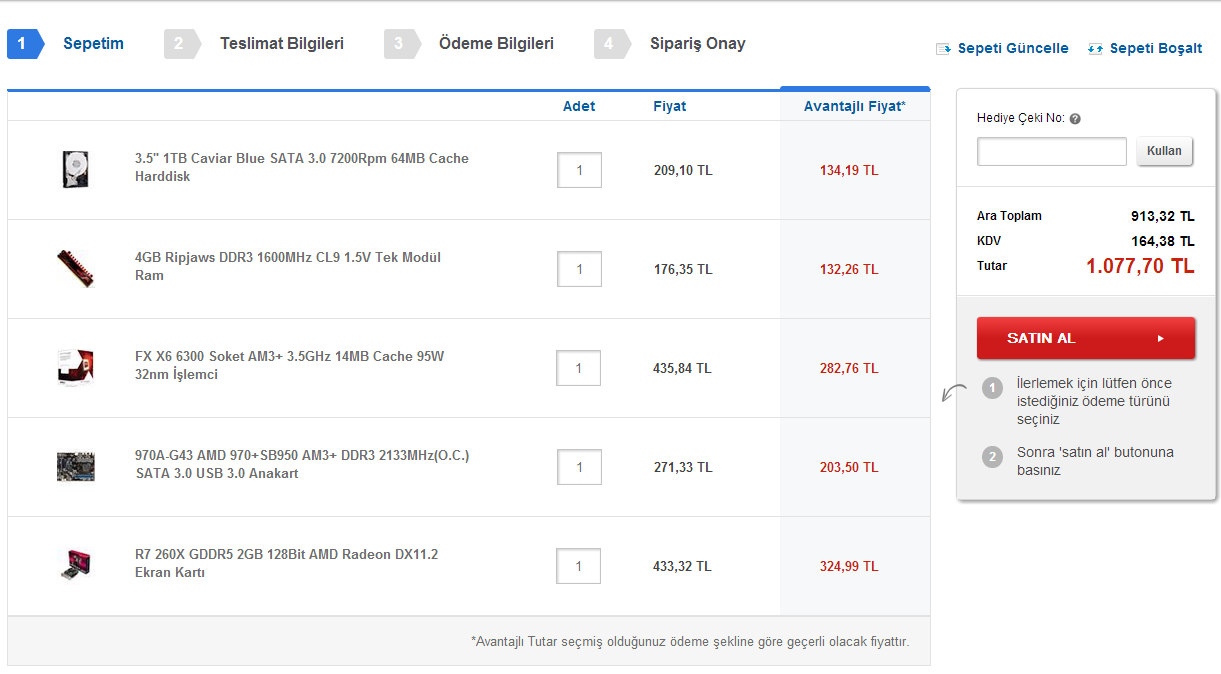Screen dimensions: 1221x674
Task: Open the FX X6 6300 İşlemci product link
Action: tap(289, 365)
